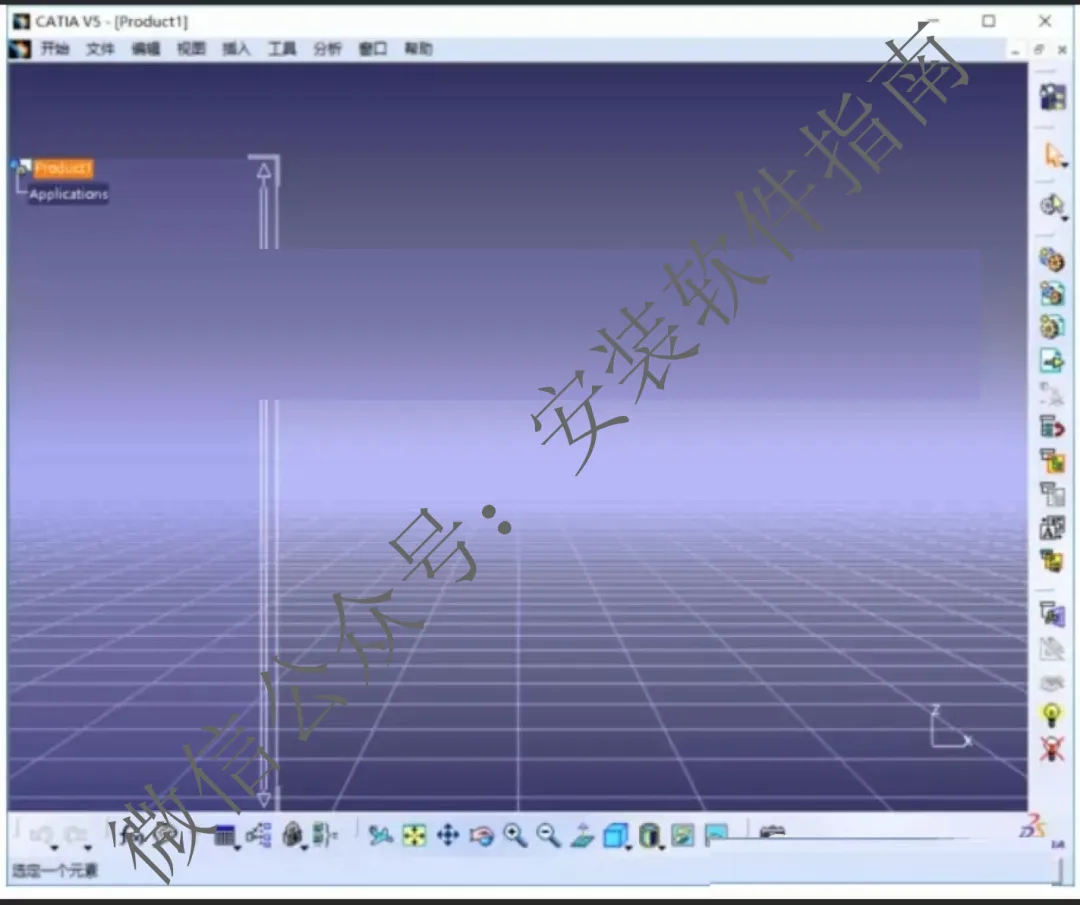Open the 窗口 menu

(373, 48)
